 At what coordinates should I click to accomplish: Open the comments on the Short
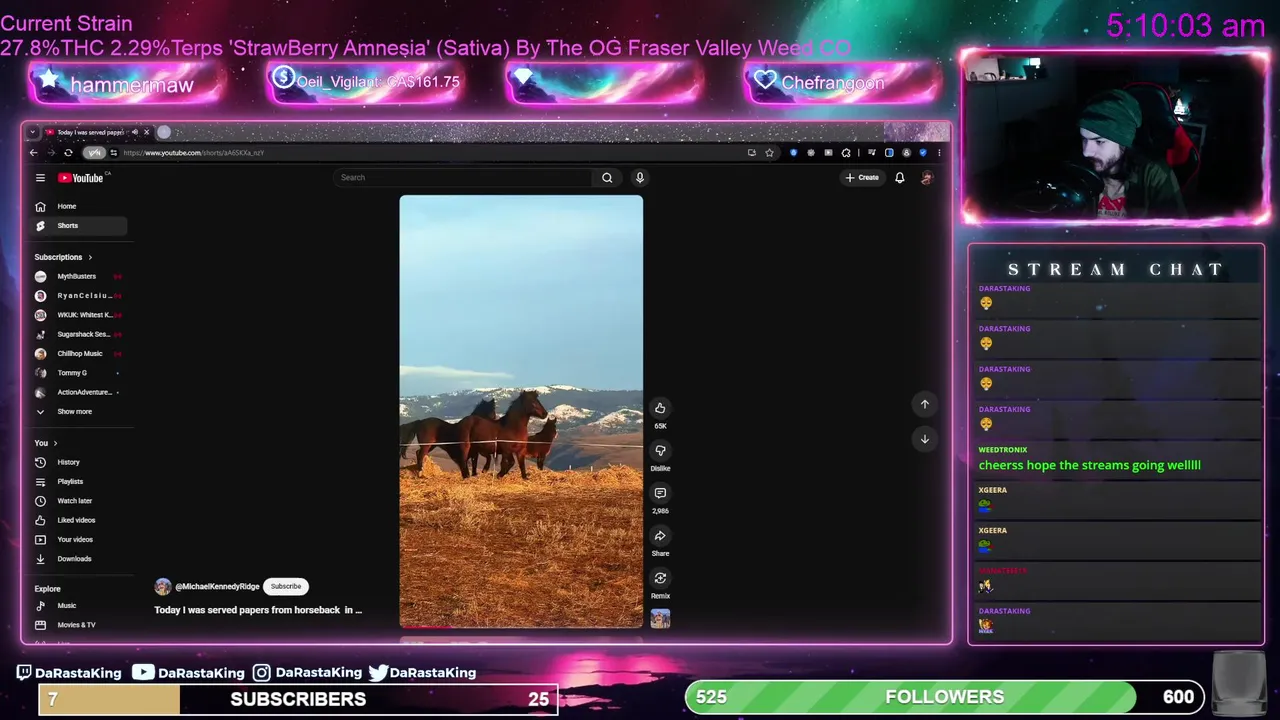660,493
